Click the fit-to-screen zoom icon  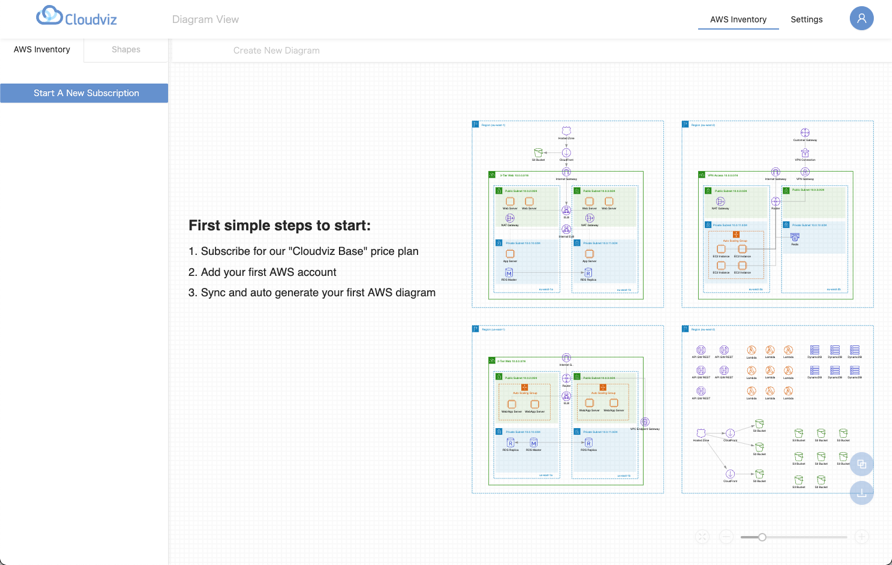pyautogui.click(x=703, y=537)
